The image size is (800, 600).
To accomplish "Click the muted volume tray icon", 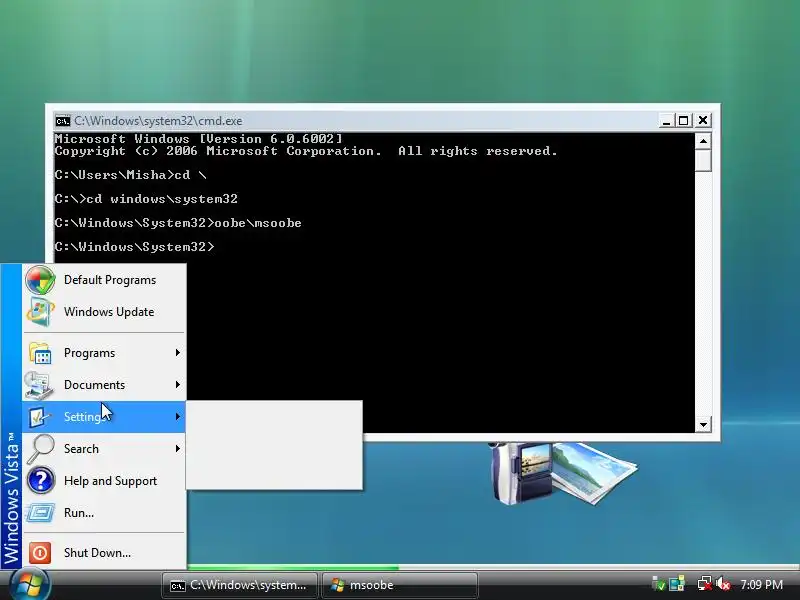I will pyautogui.click(x=722, y=584).
